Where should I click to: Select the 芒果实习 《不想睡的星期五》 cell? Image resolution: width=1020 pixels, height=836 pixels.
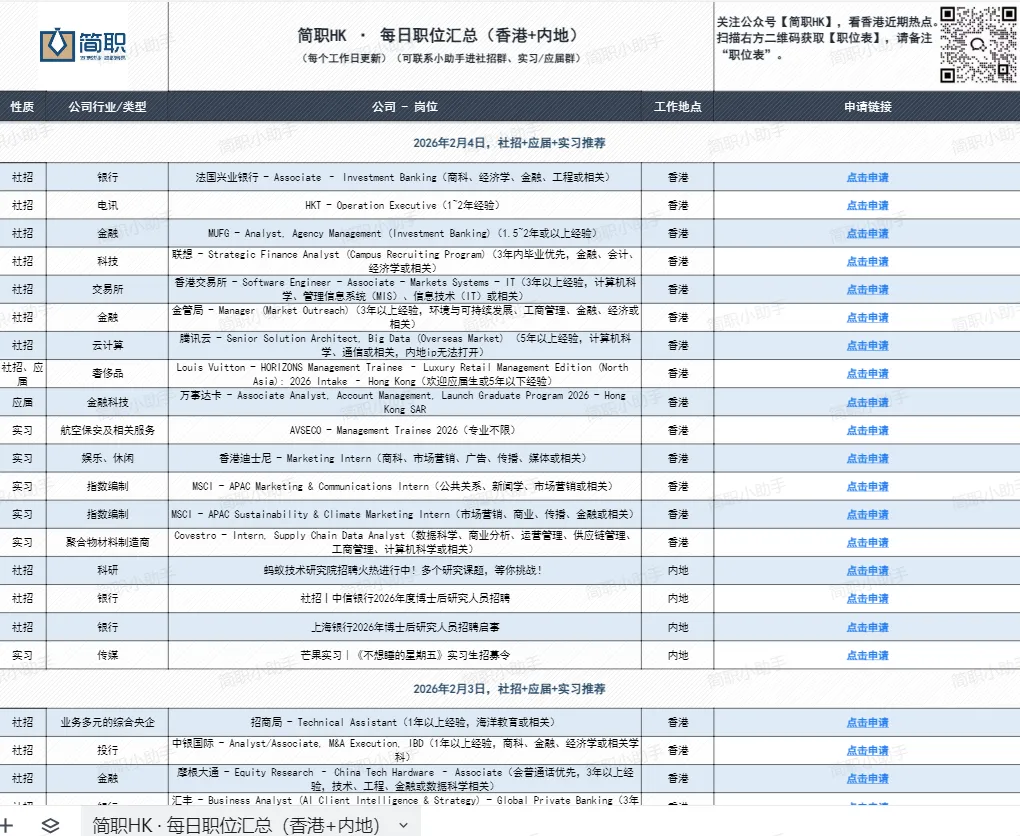pyautogui.click(x=405, y=655)
